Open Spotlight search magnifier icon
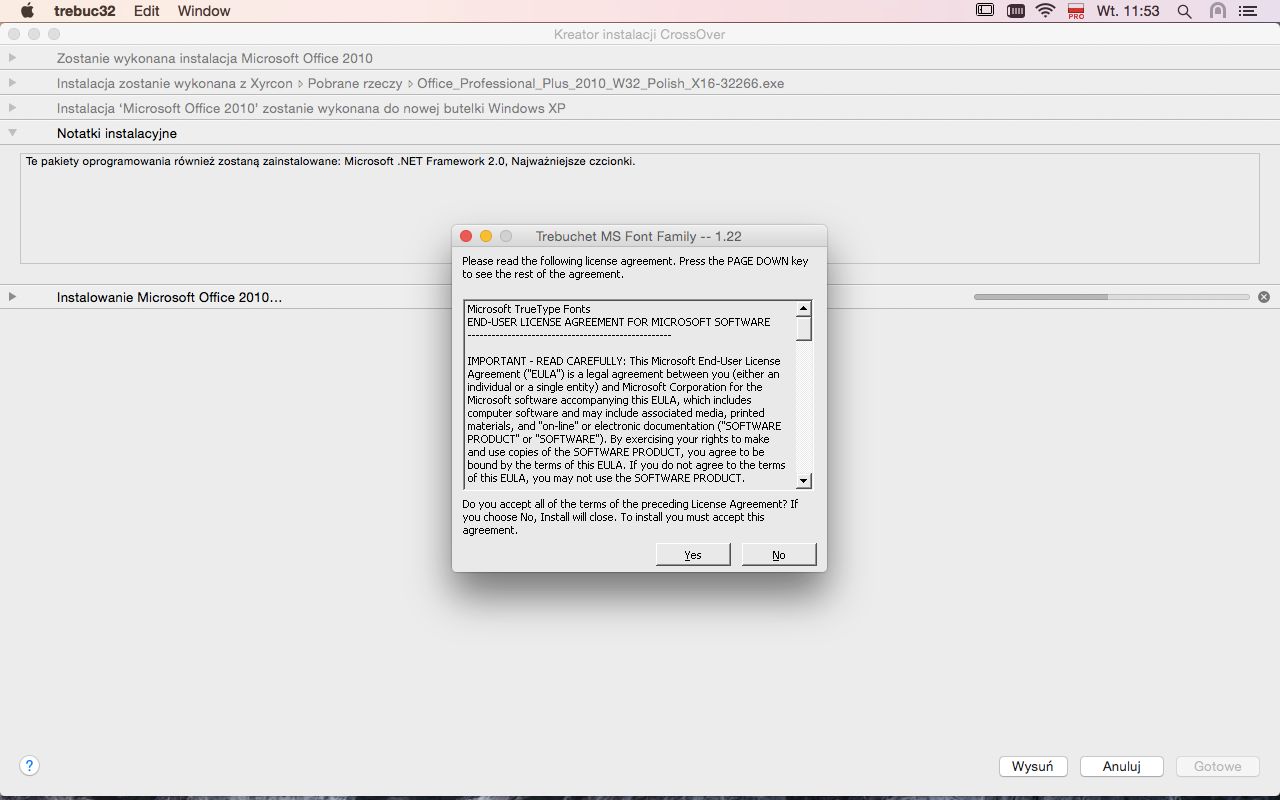 point(1185,11)
